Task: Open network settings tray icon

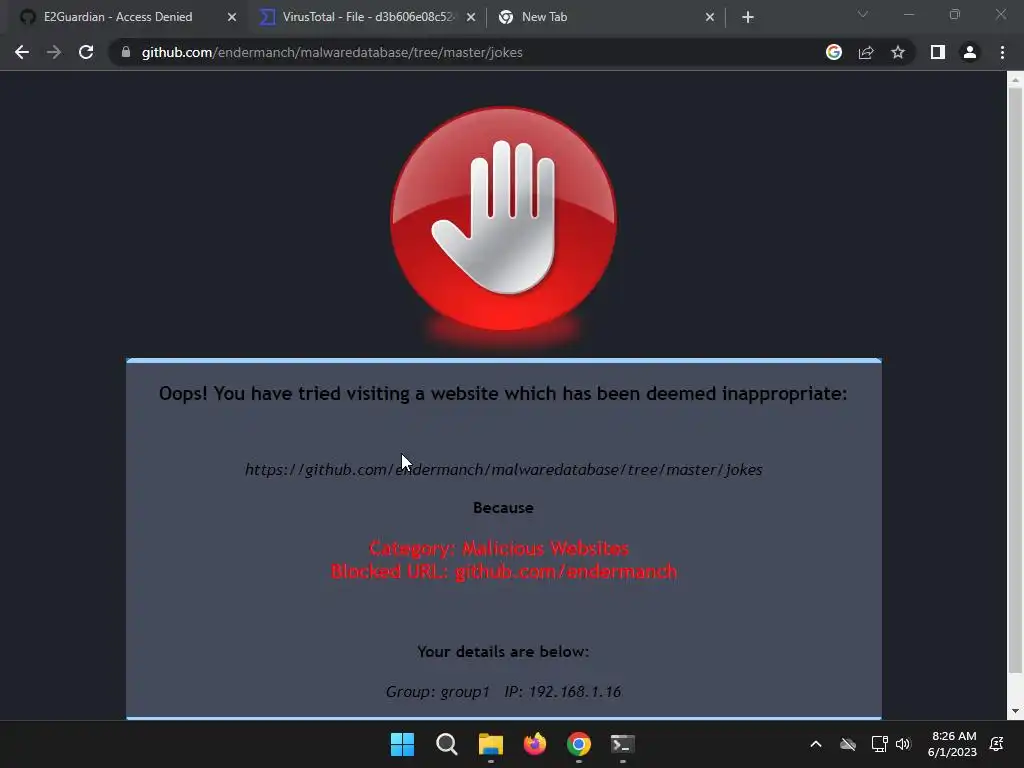Action: (880, 744)
